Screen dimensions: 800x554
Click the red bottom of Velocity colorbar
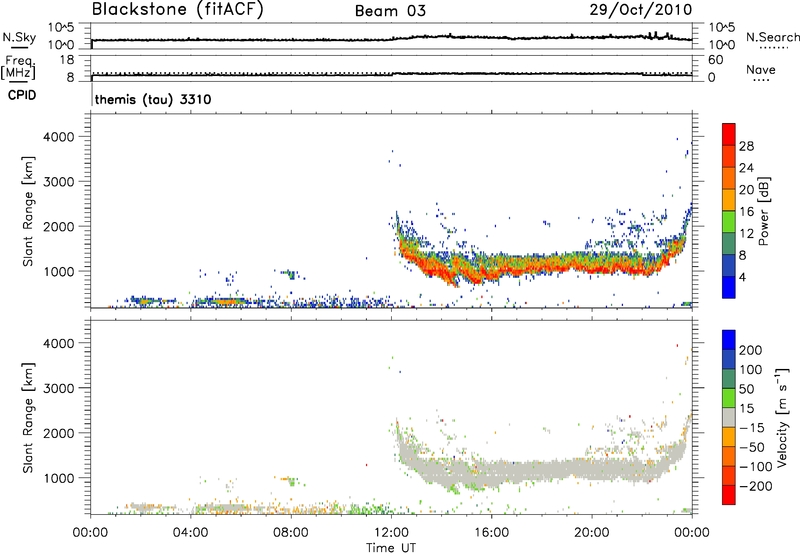point(729,495)
